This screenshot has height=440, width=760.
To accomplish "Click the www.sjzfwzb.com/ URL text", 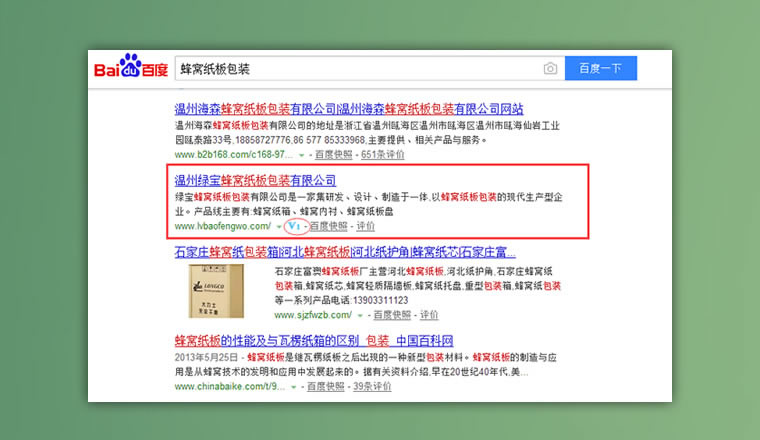I will (313, 315).
